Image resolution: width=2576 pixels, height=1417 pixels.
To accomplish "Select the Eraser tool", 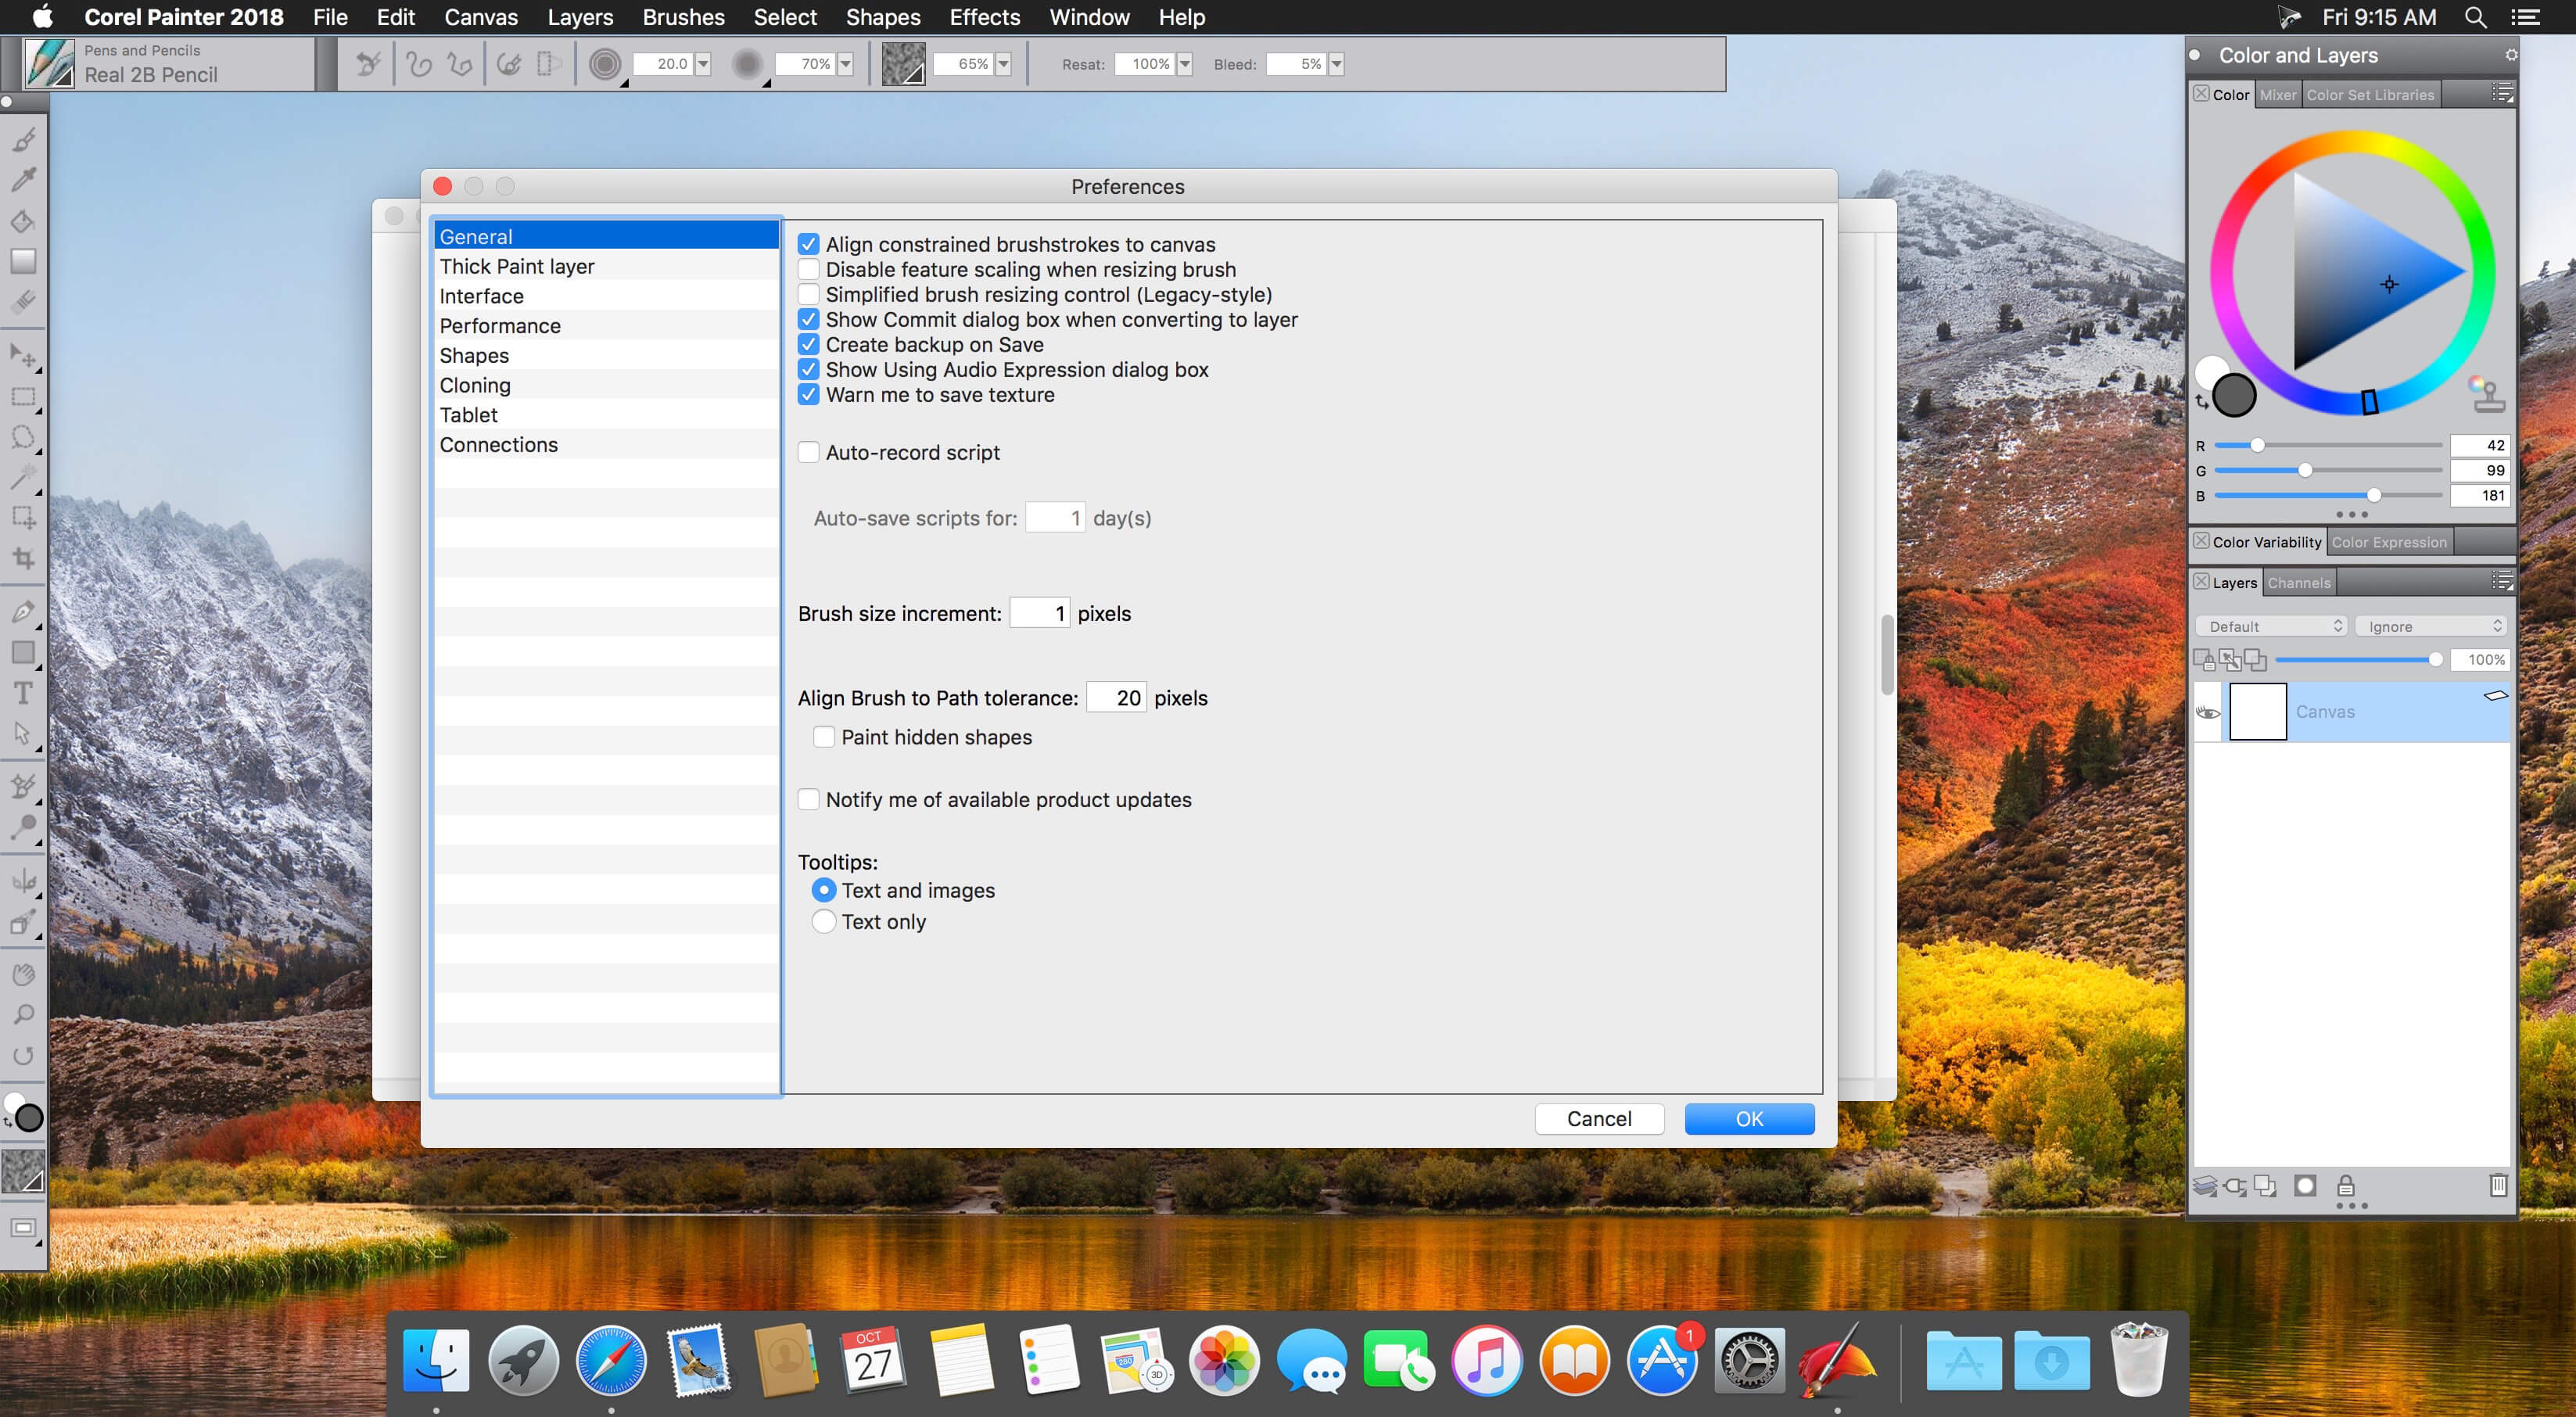I will point(23,302).
